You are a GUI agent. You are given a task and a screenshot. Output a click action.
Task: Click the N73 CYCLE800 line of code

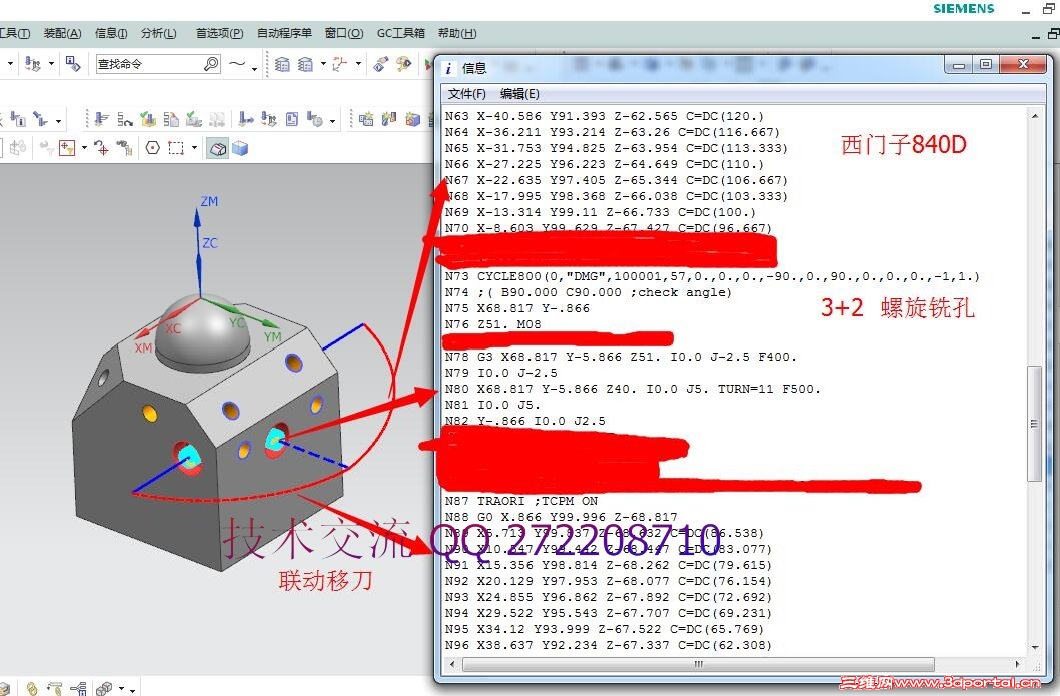coord(712,276)
